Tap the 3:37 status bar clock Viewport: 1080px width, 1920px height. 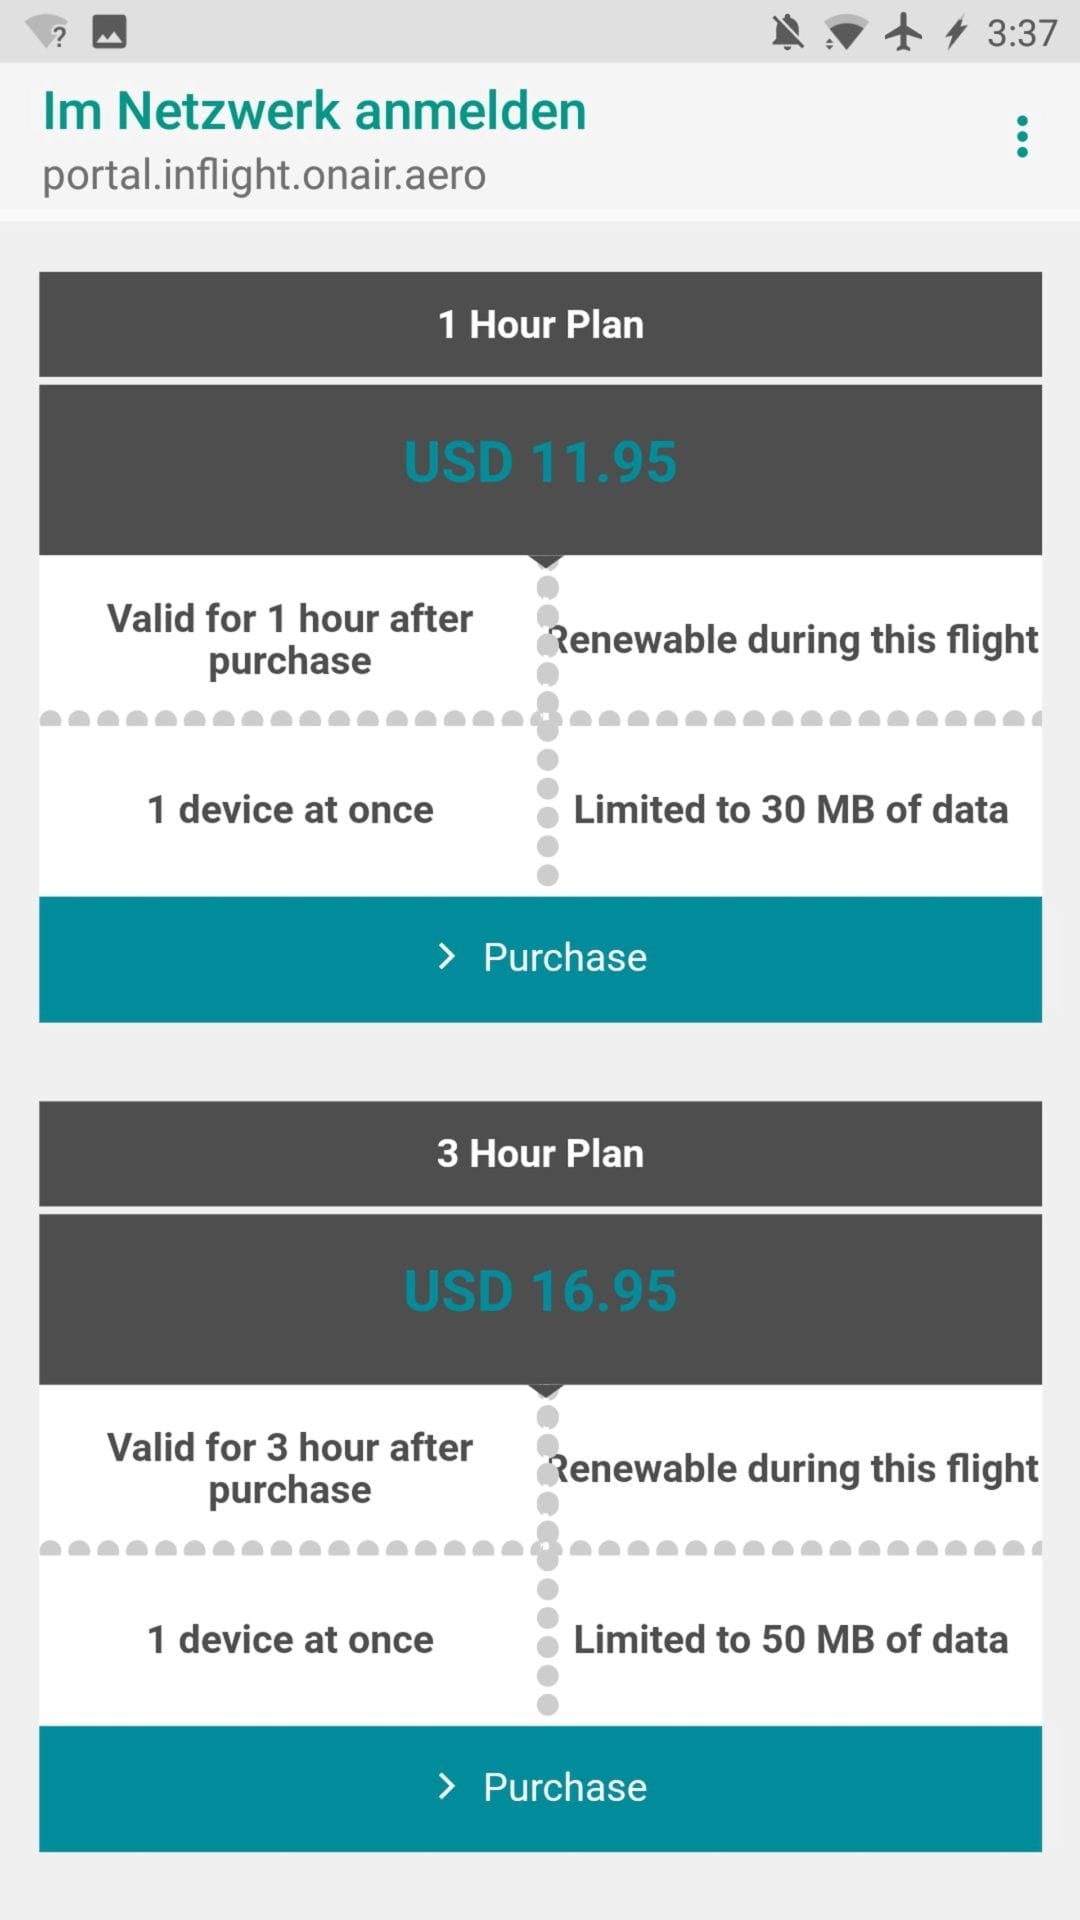1021,33
